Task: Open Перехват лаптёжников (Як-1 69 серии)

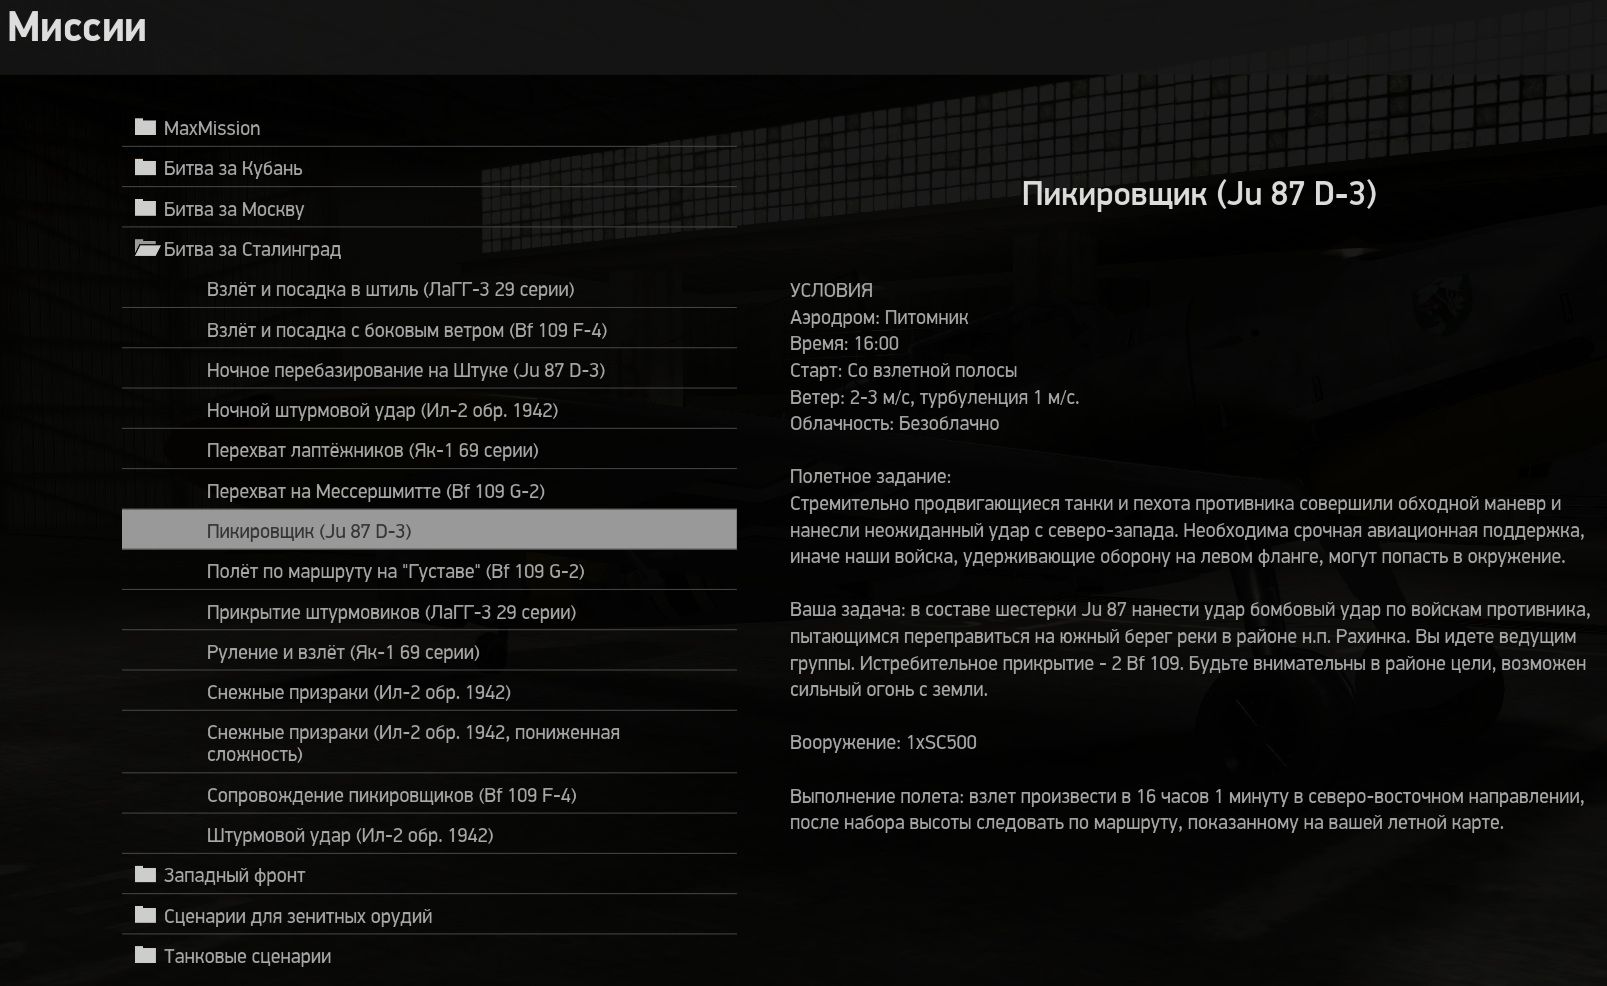Action: [429, 450]
